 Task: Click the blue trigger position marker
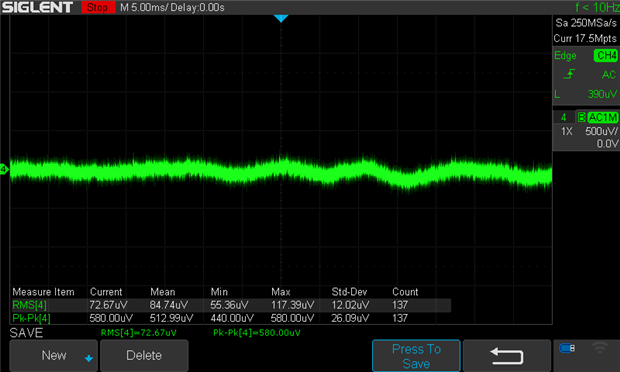[x=281, y=18]
